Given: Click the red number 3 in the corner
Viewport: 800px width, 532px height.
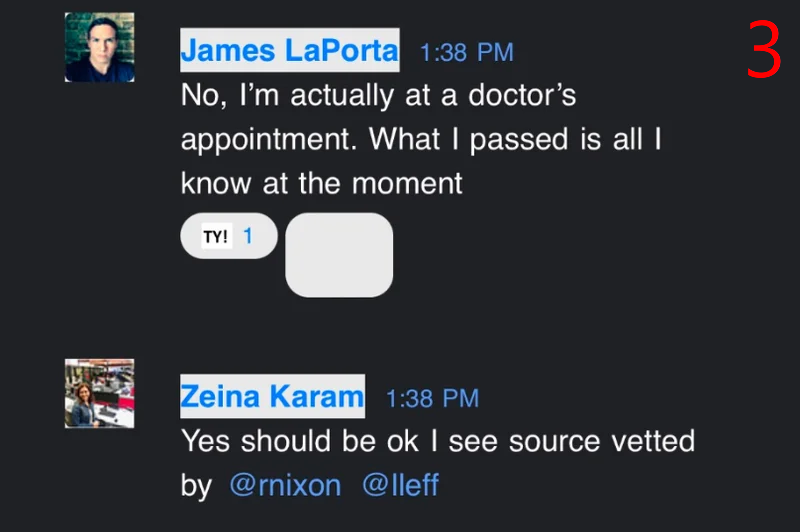Looking at the screenshot, I should (764, 49).
